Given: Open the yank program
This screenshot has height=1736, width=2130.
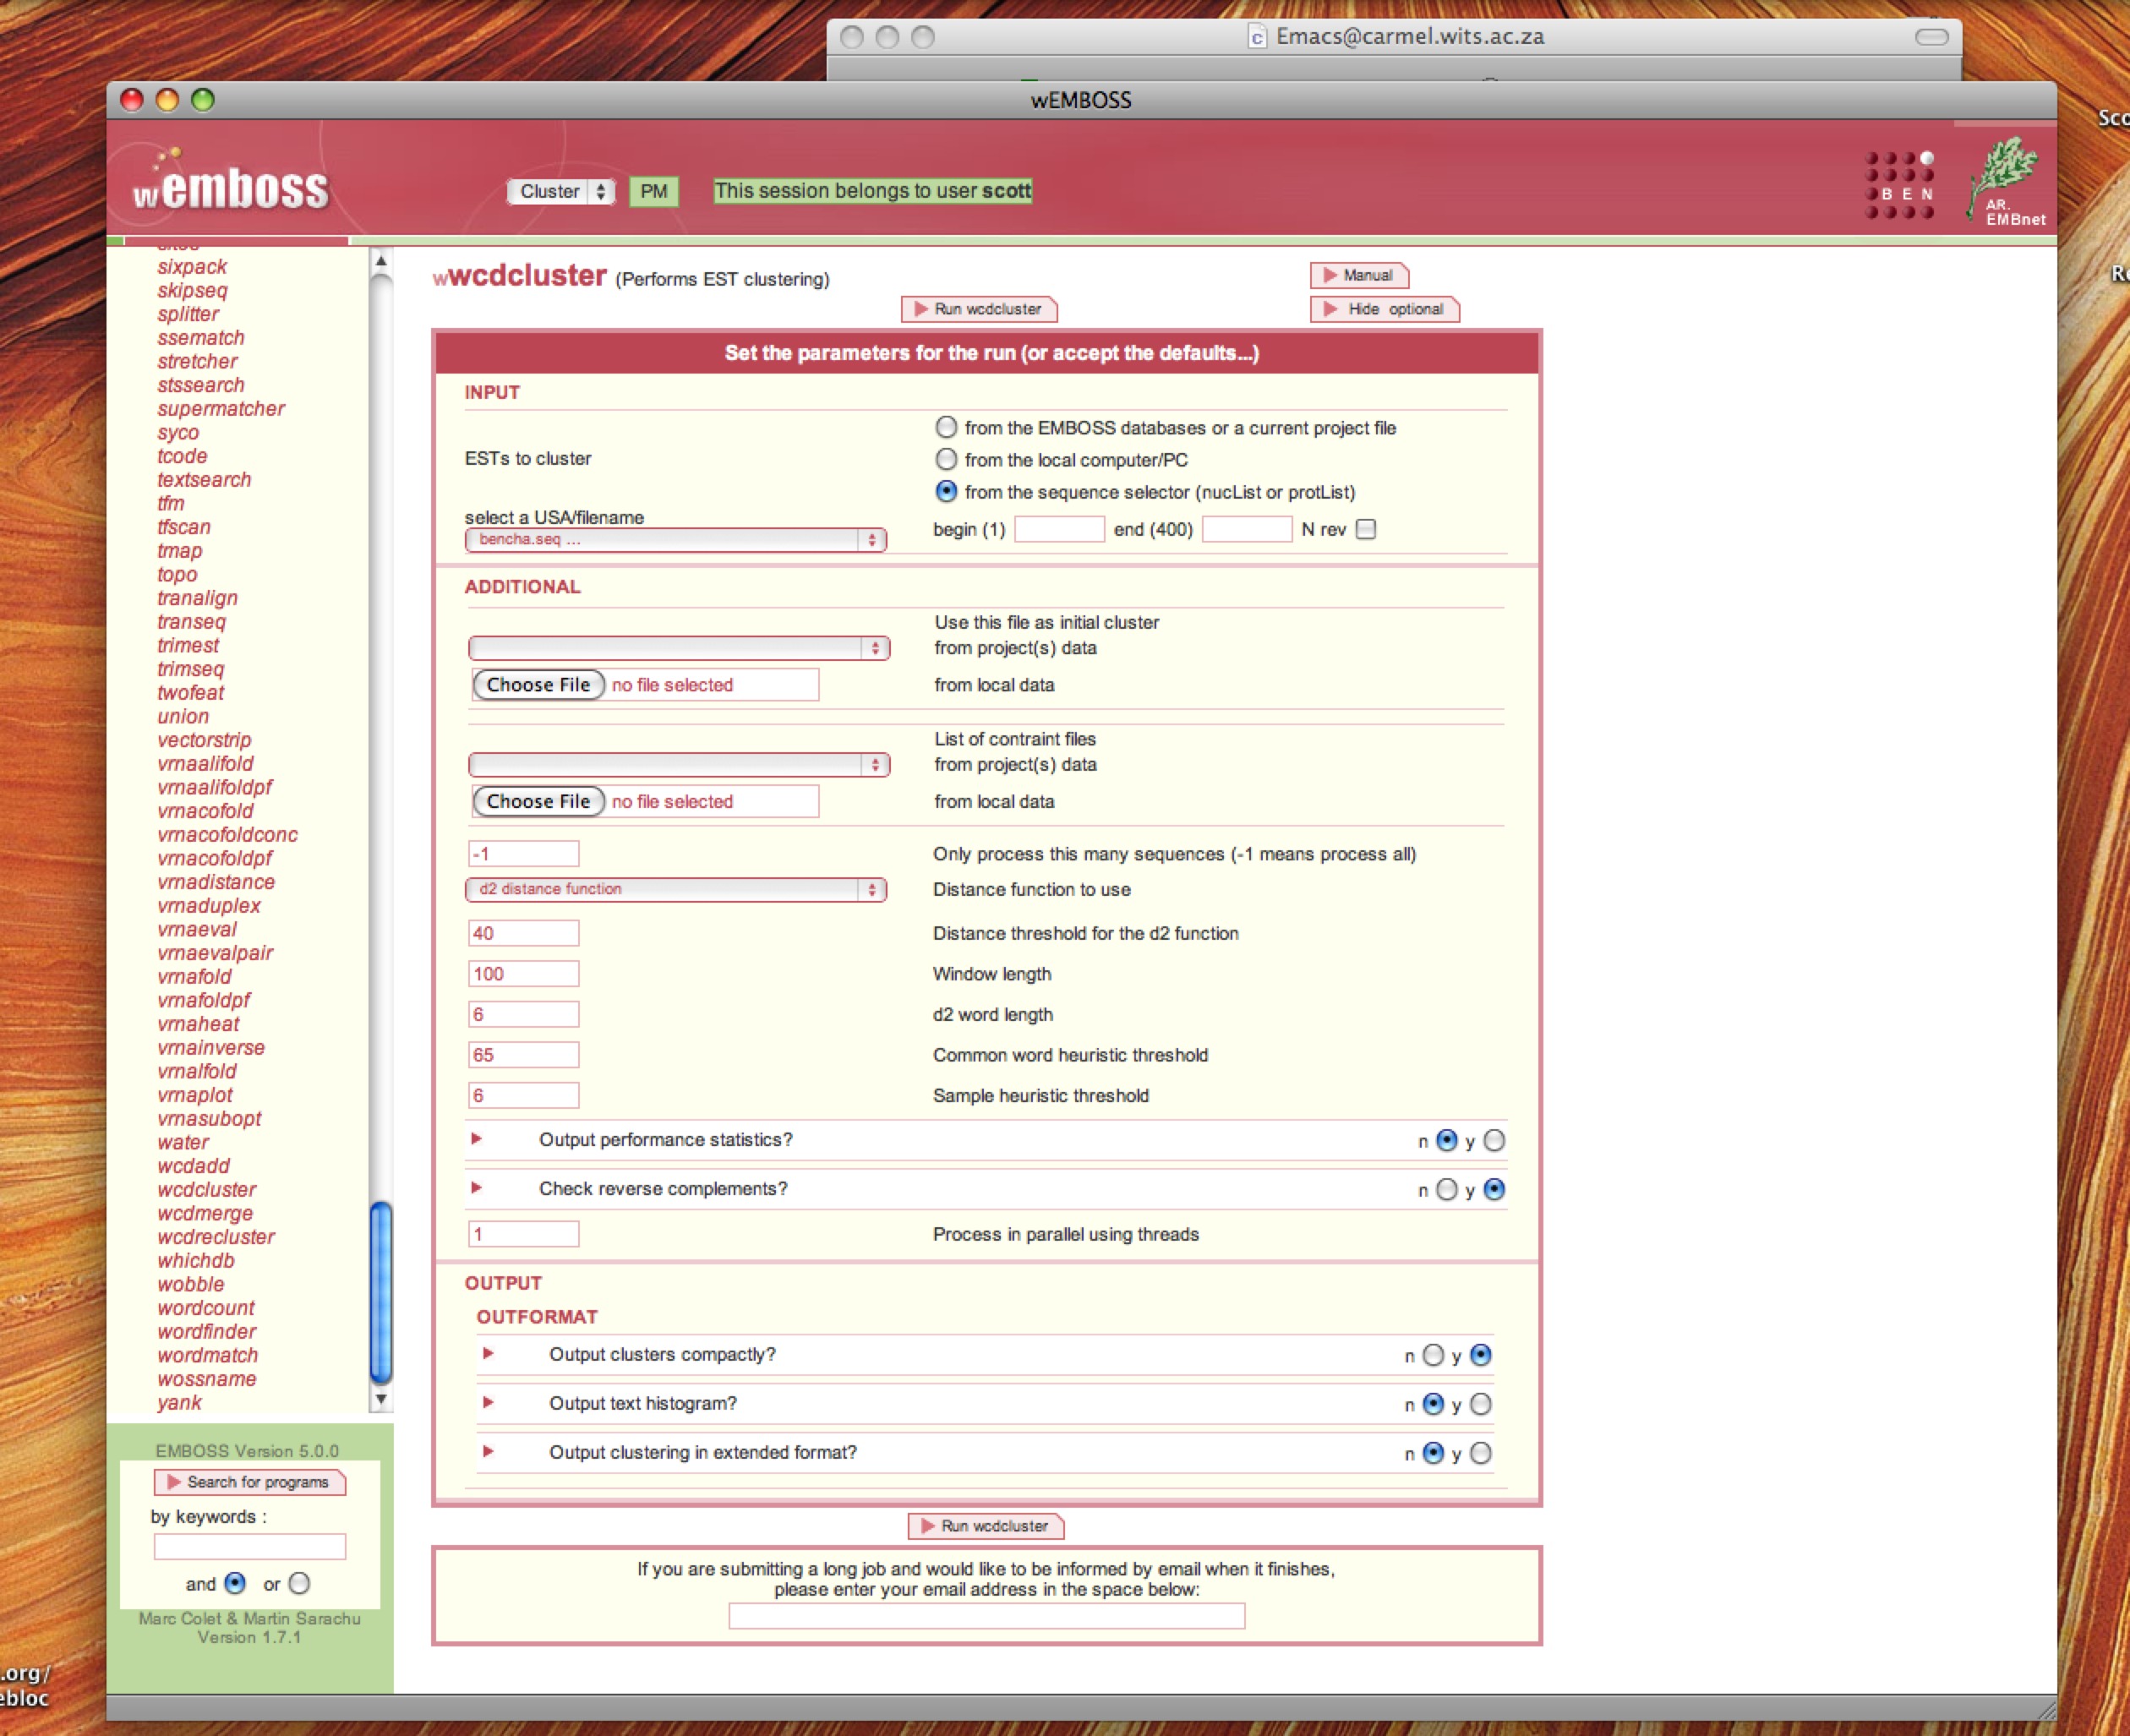Looking at the screenshot, I should click(179, 1403).
